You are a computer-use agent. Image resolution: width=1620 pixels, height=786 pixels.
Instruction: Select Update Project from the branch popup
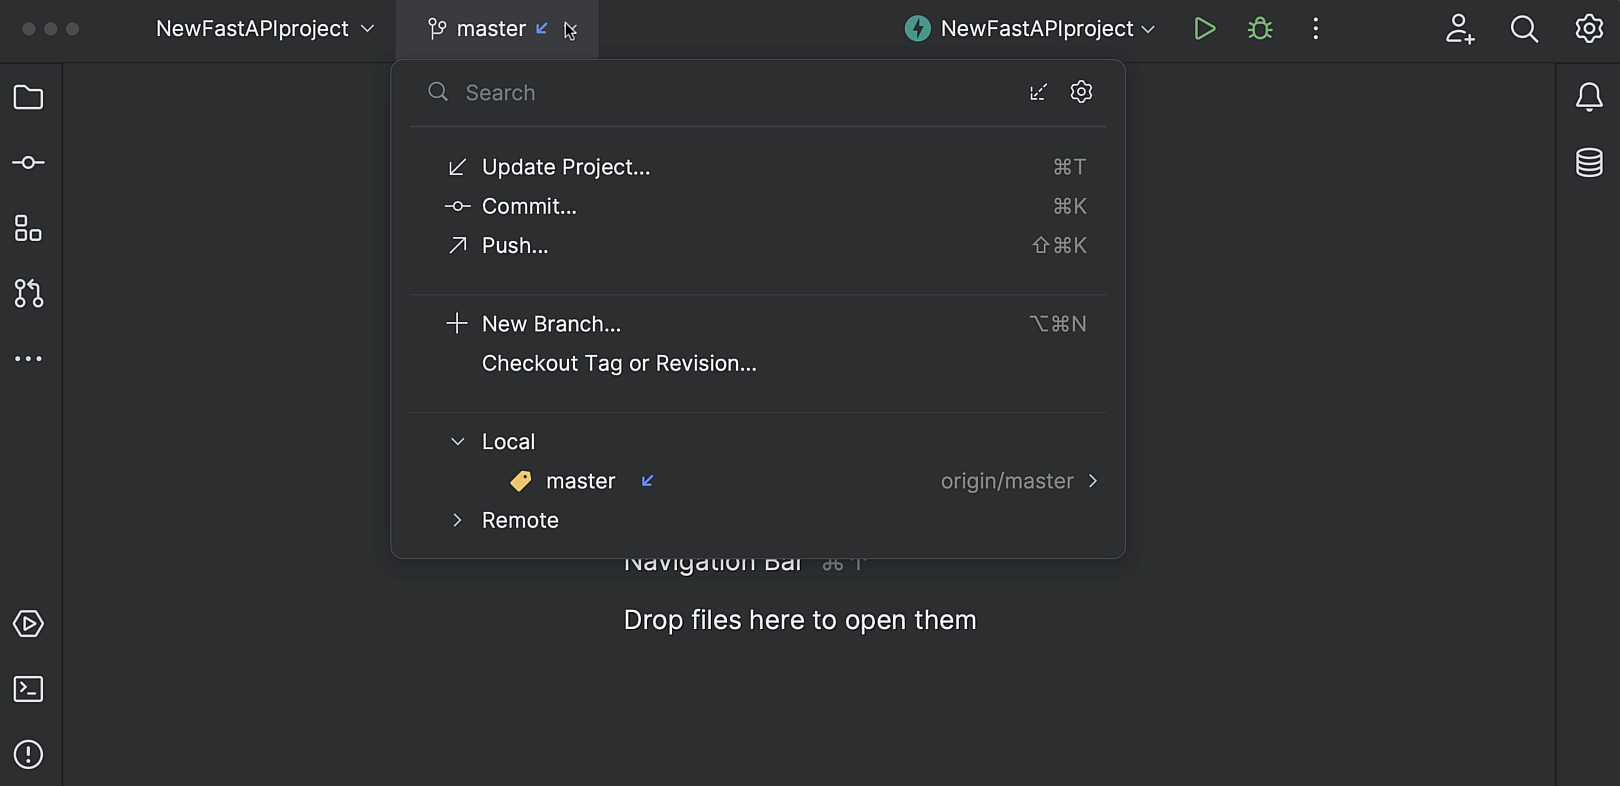(565, 167)
